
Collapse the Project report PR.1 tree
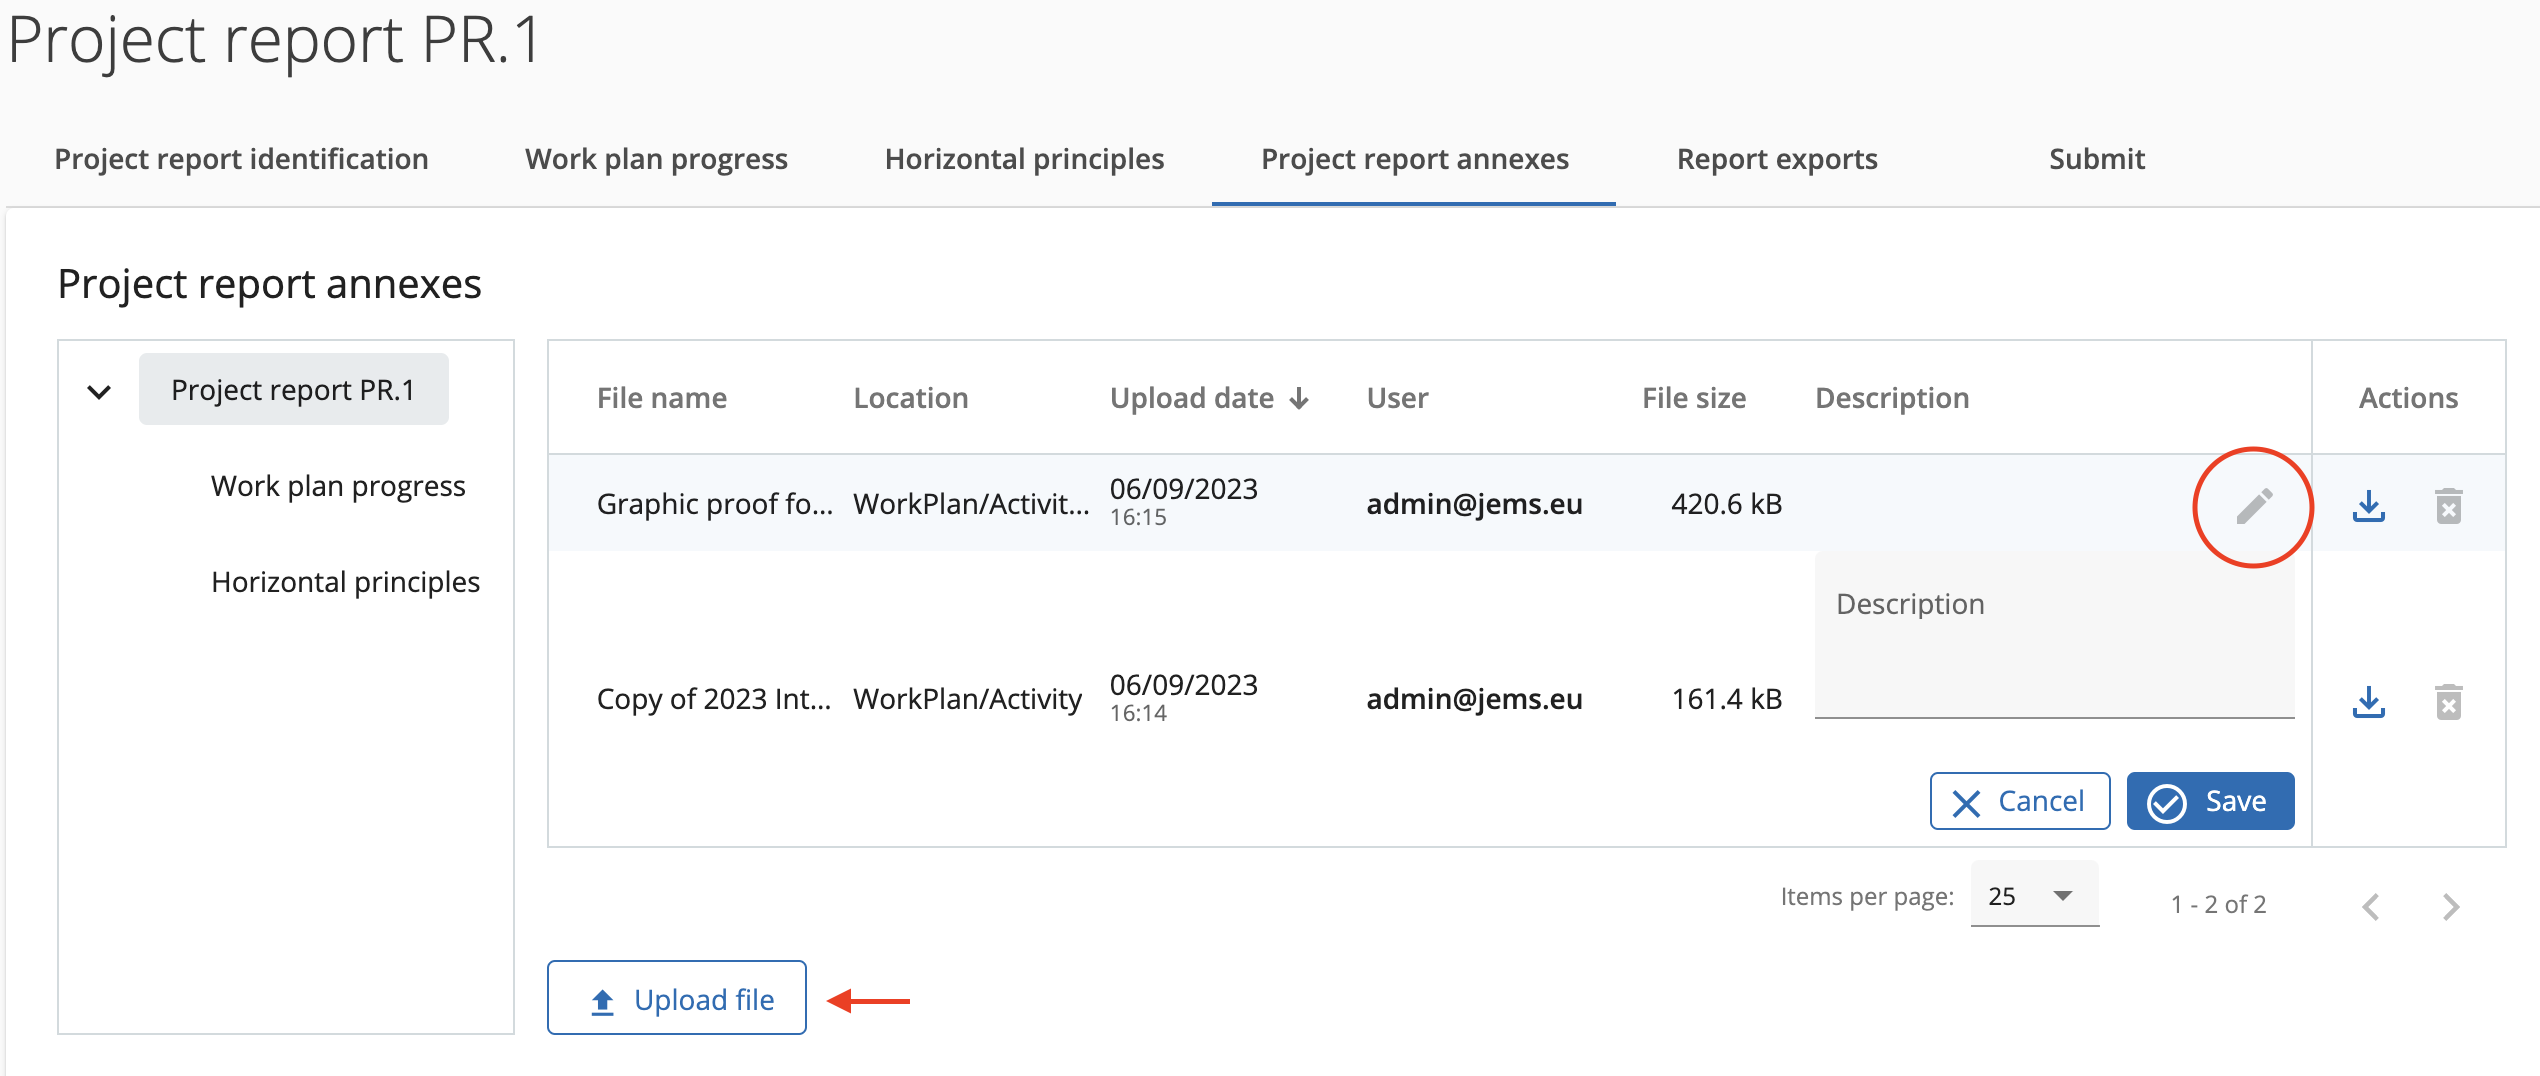click(99, 391)
